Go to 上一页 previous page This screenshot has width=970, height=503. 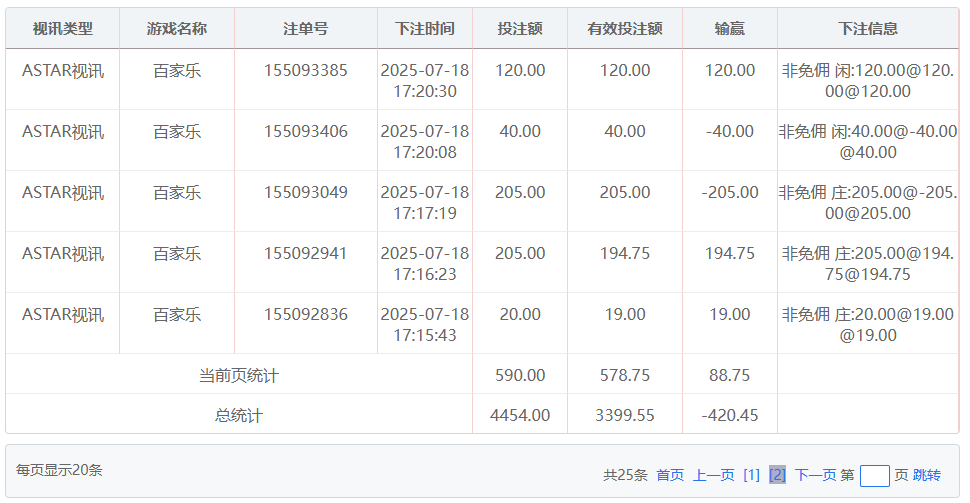pyautogui.click(x=713, y=475)
